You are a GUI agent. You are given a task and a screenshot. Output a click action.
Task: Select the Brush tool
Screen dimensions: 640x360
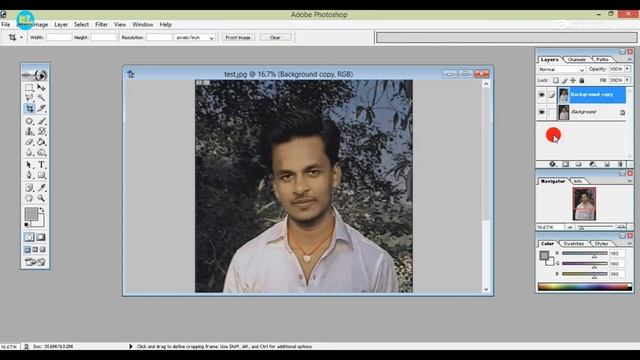41,121
